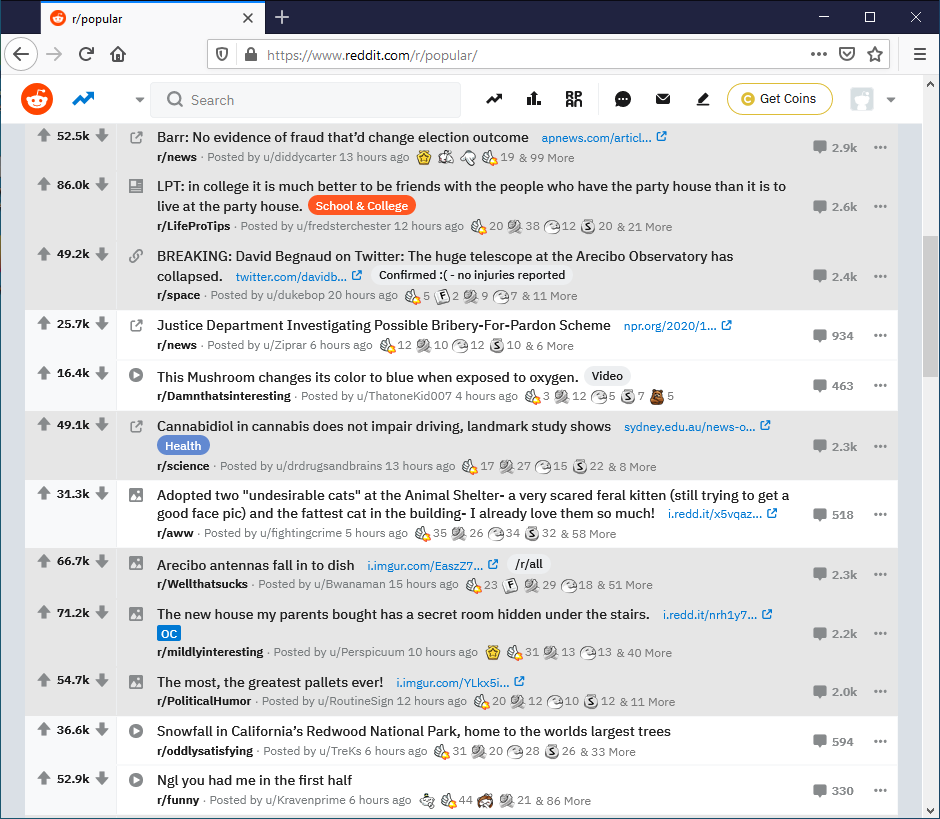Viewport: 940px width, 819px height.
Task: Click the image icon beside Arecibo antennas post
Action: tap(136, 564)
